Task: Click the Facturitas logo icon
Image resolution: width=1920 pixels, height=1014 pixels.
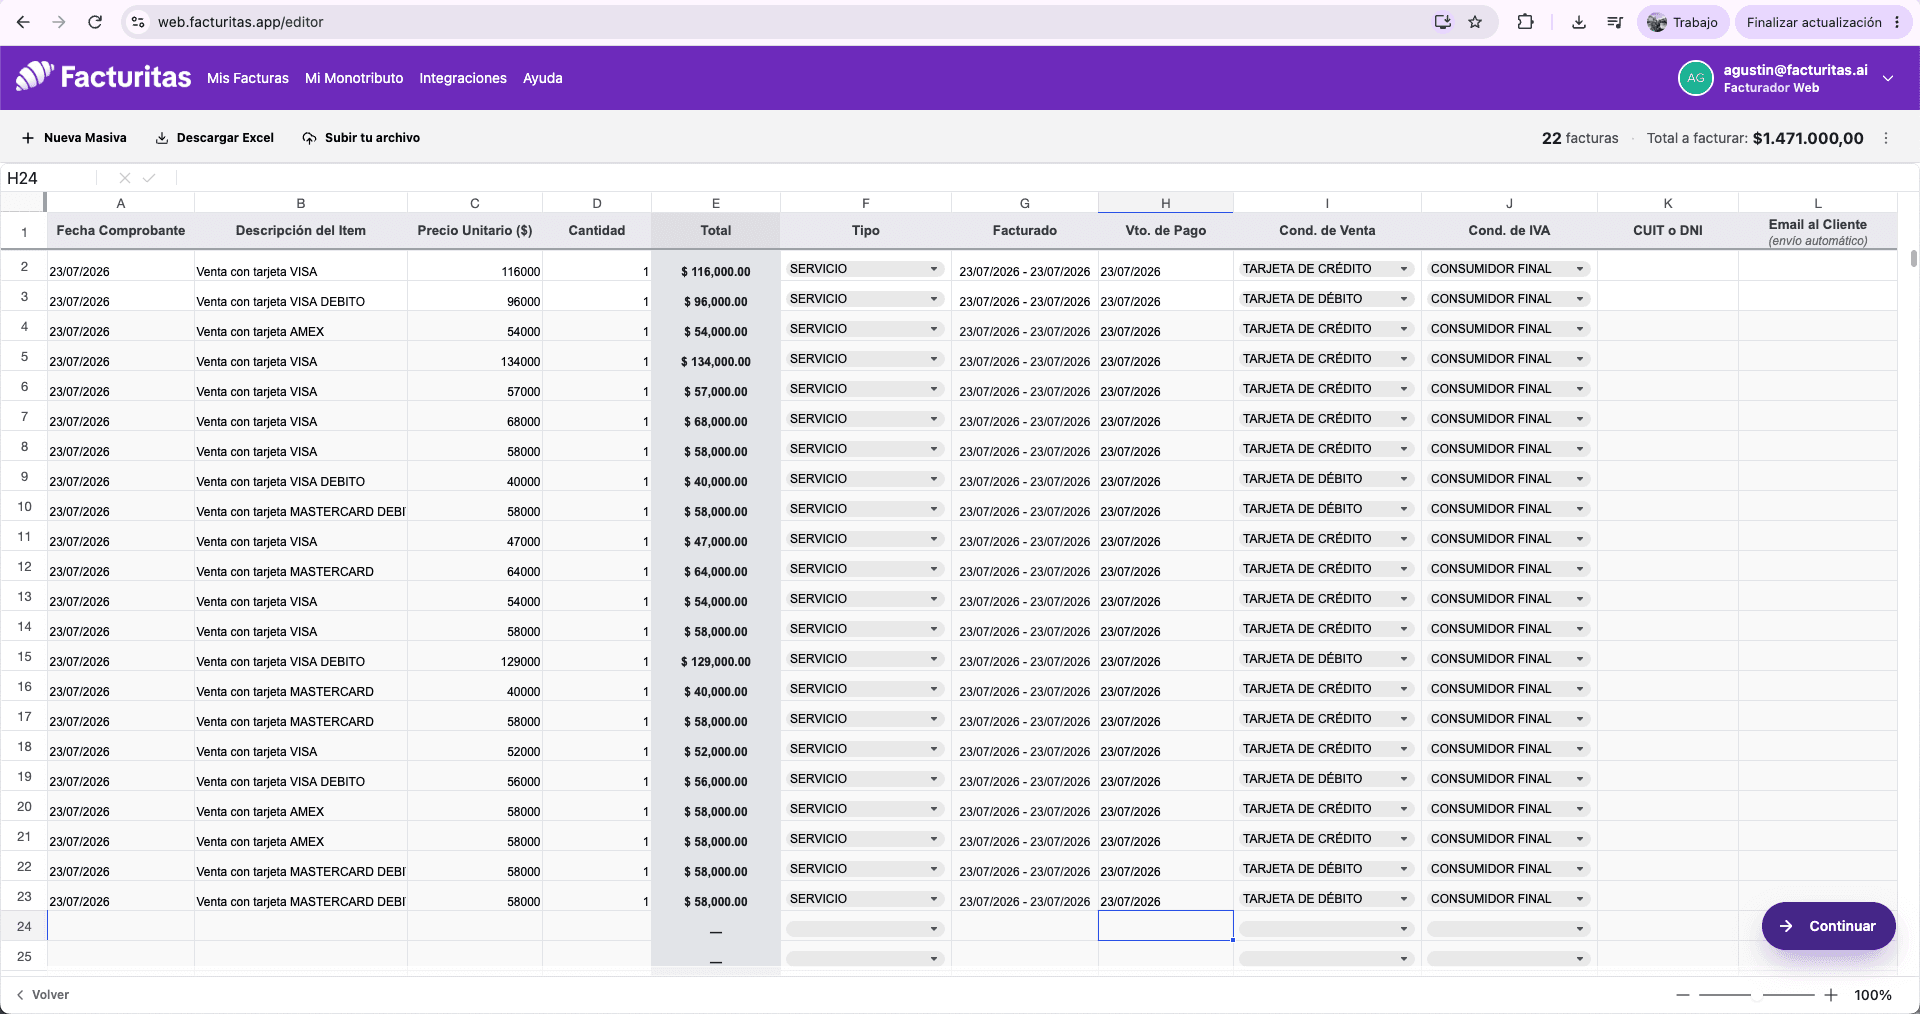Action: click(x=34, y=76)
